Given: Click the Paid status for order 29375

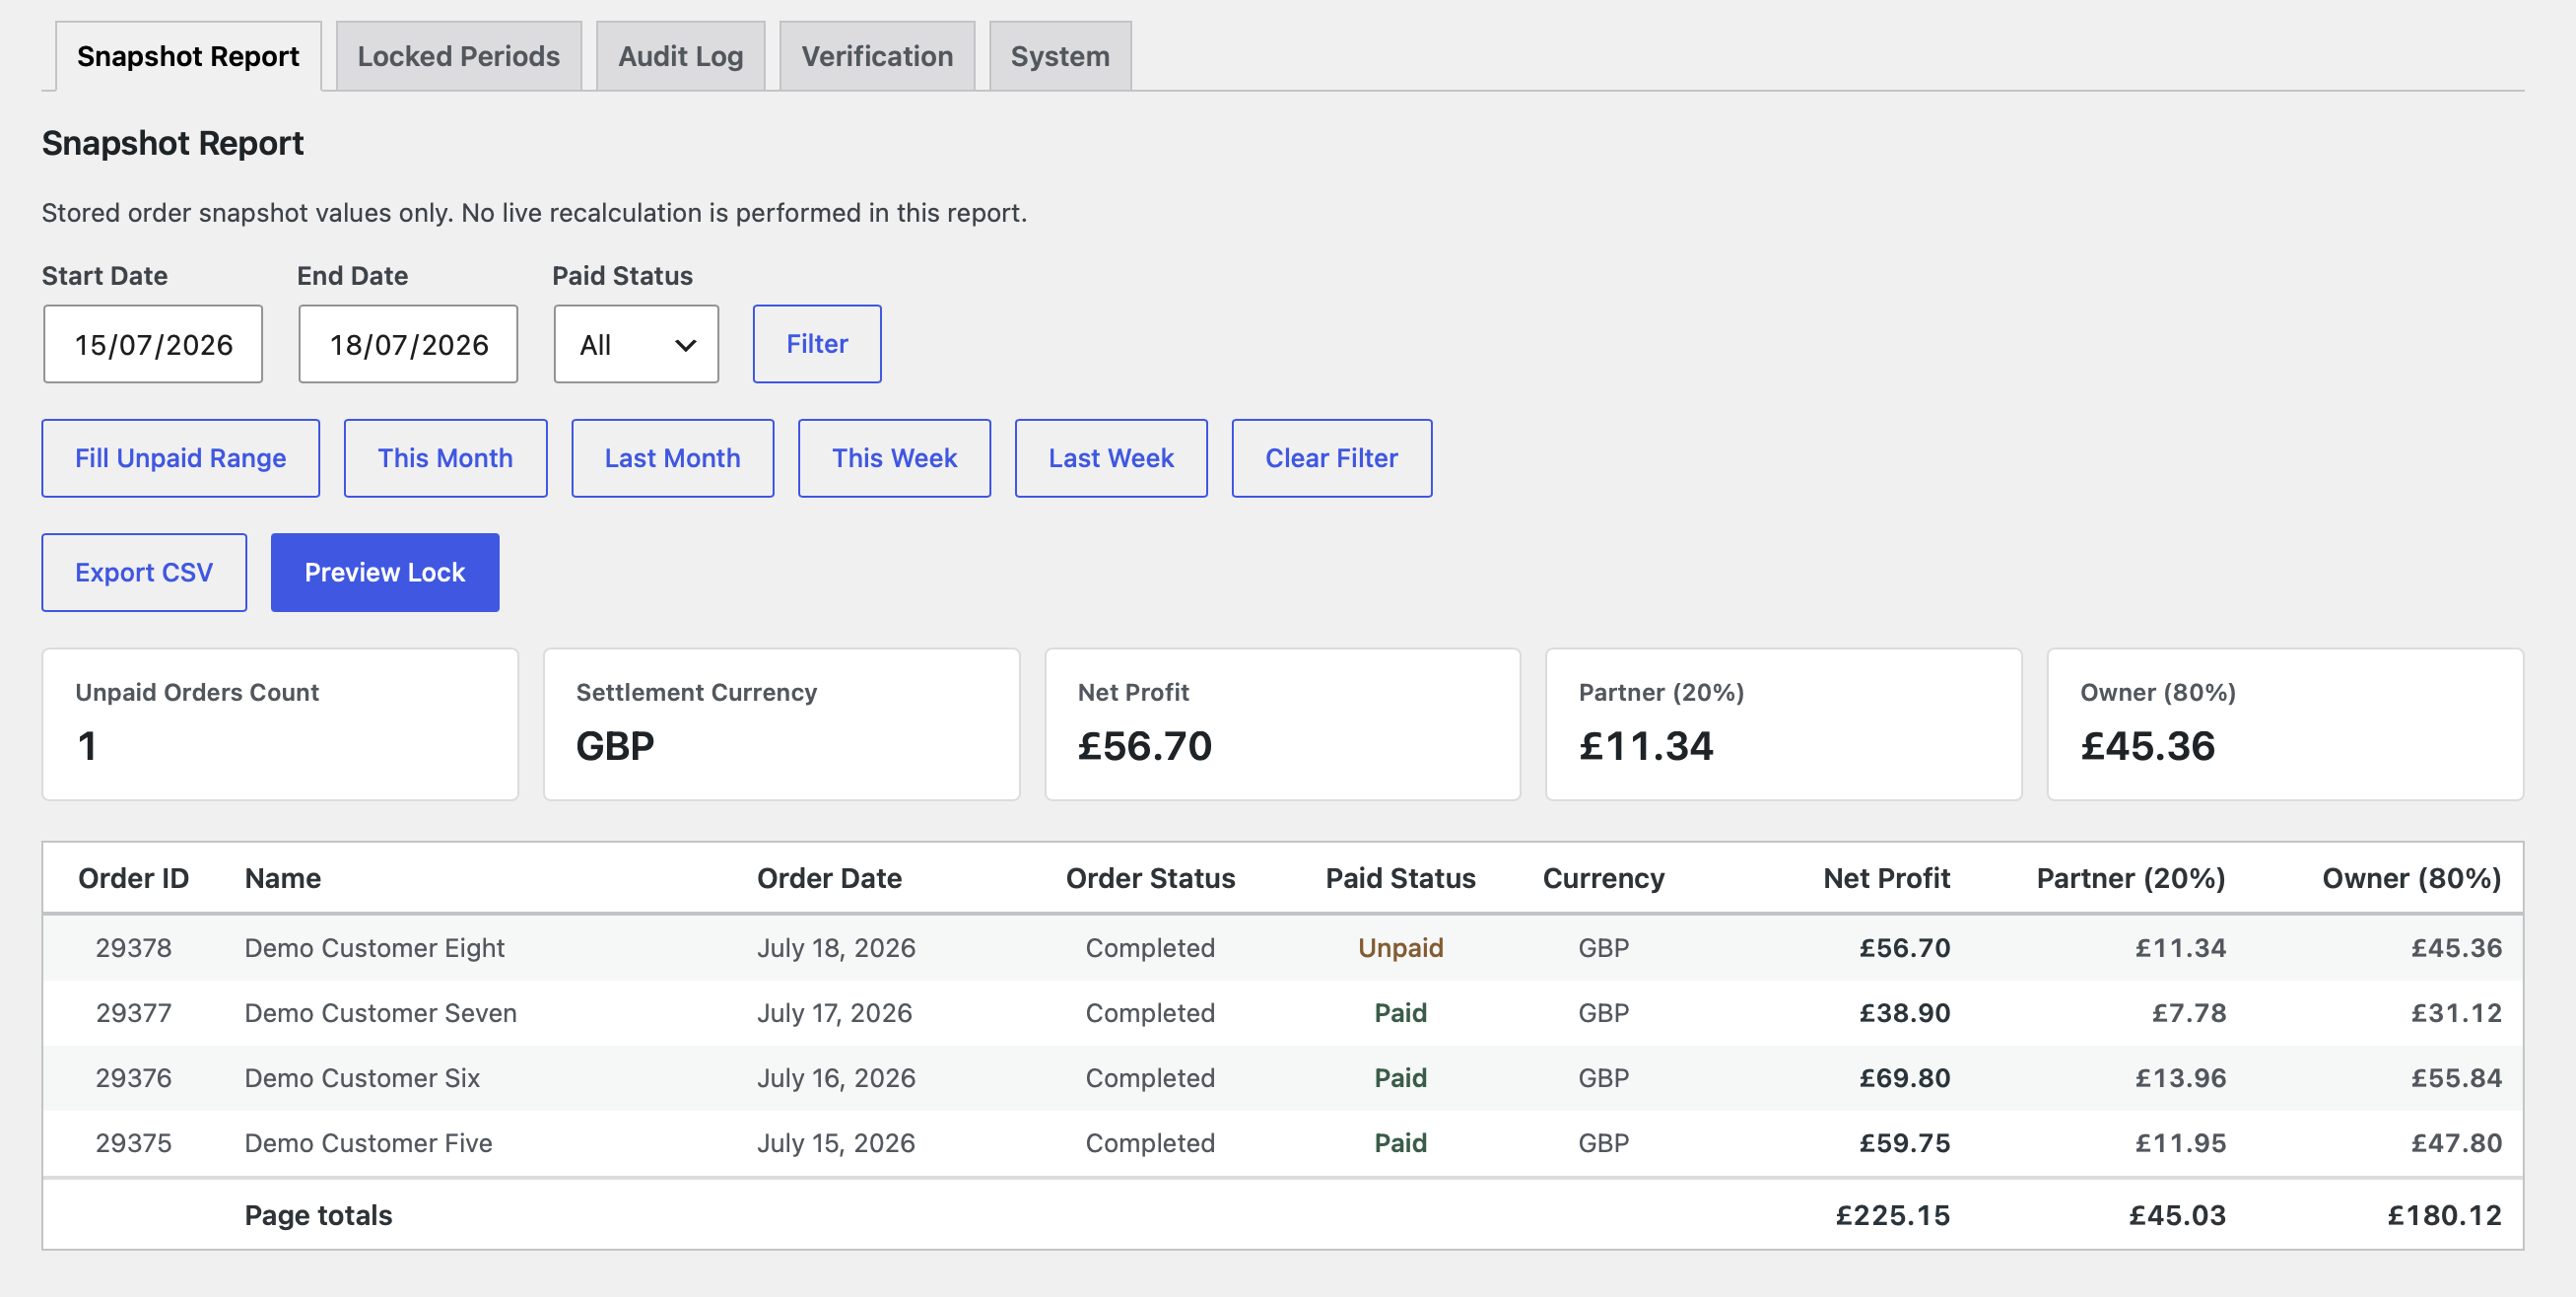Looking at the screenshot, I should 1400,1142.
